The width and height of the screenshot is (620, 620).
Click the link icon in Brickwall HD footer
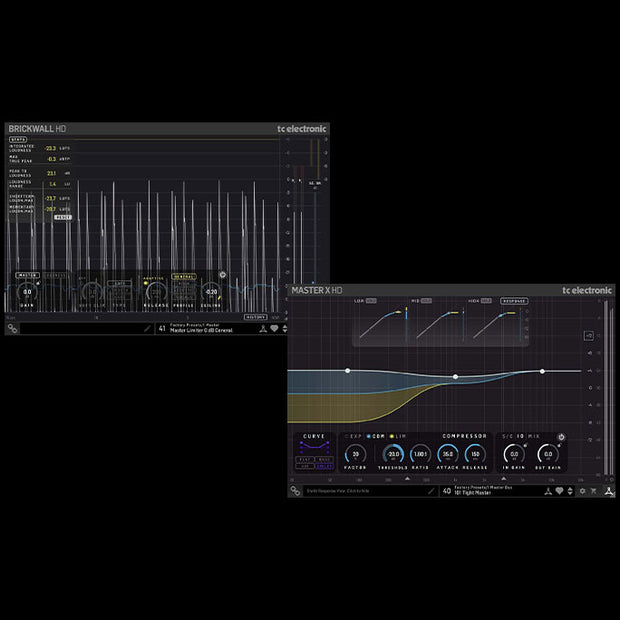point(13,329)
